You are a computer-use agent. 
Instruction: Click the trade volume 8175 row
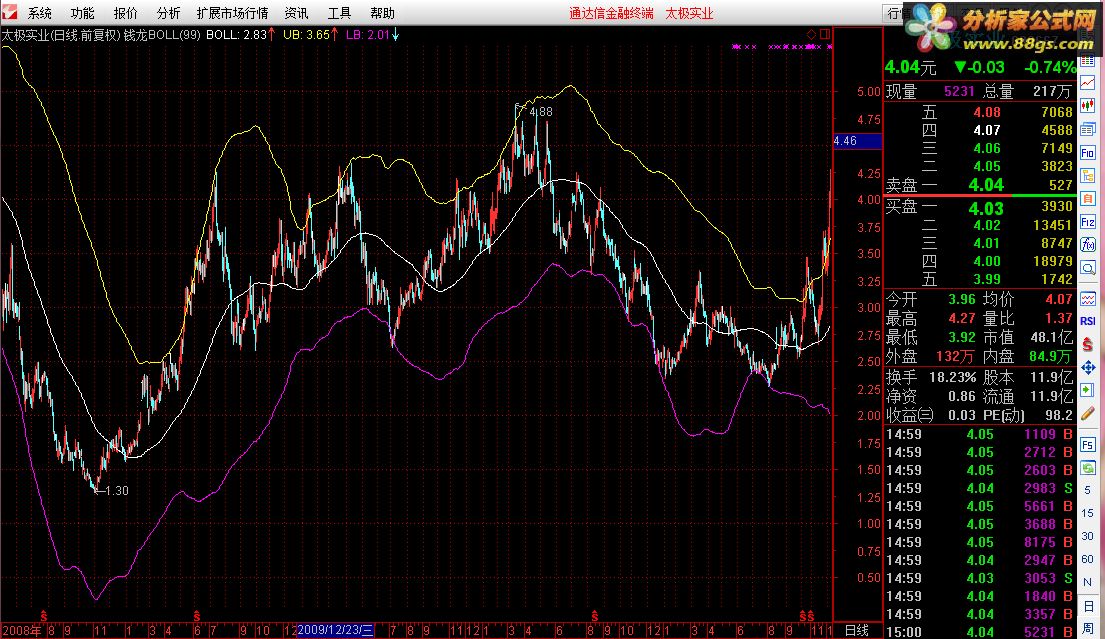coord(980,542)
